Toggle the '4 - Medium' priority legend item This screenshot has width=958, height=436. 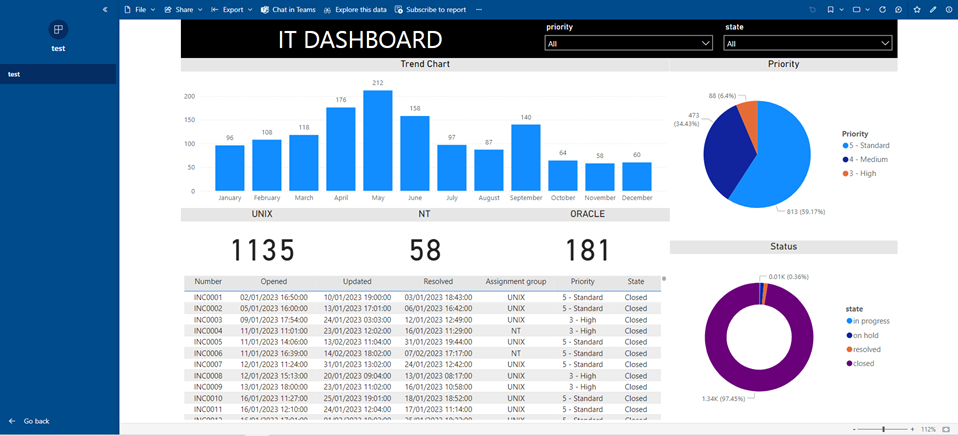pos(868,159)
